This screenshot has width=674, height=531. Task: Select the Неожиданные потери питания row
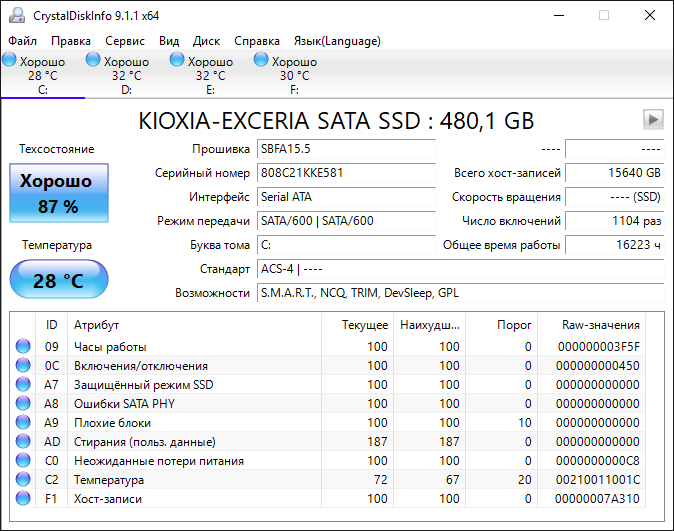click(x=328, y=460)
